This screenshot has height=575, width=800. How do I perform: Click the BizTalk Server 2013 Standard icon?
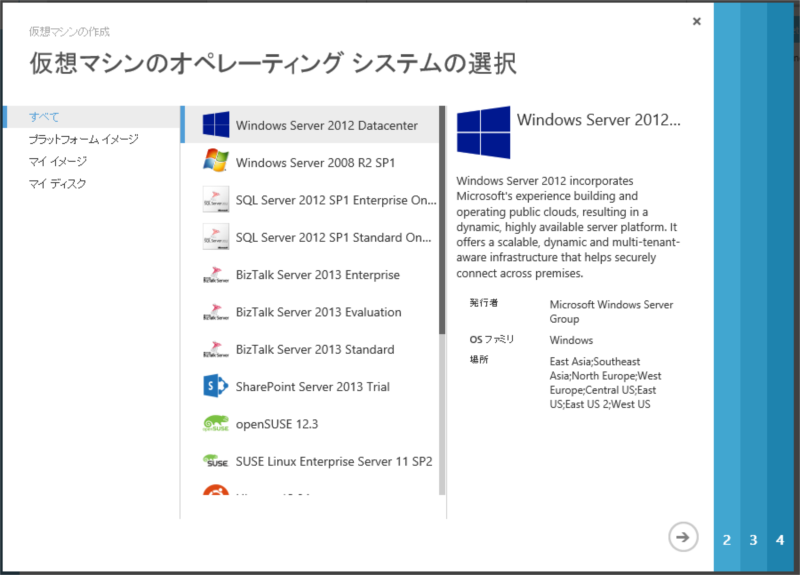click(216, 349)
